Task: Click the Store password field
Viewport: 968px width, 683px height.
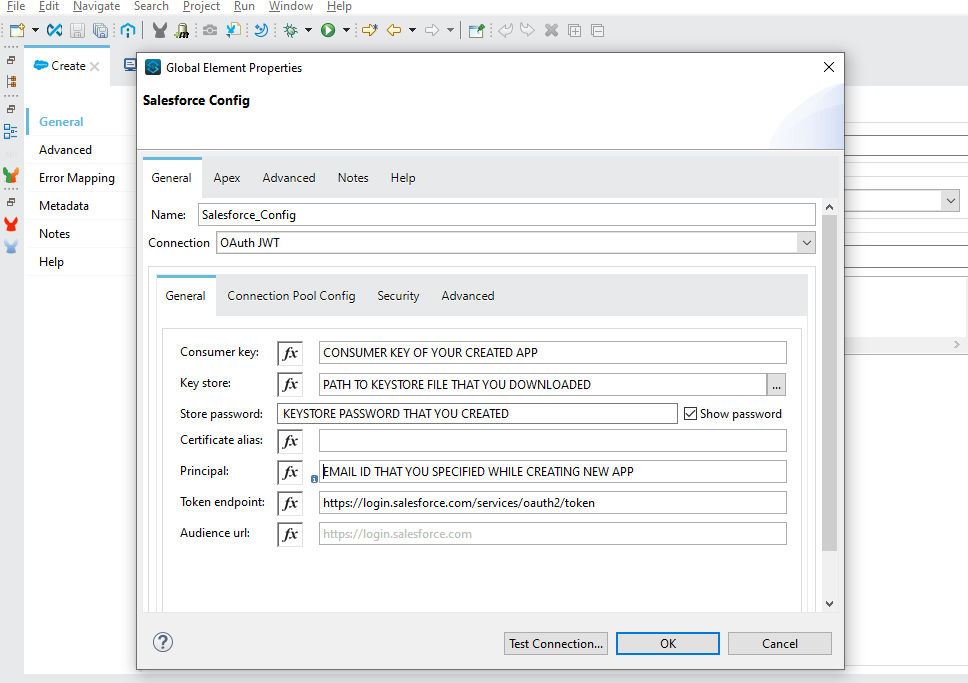Action: click(x=477, y=414)
